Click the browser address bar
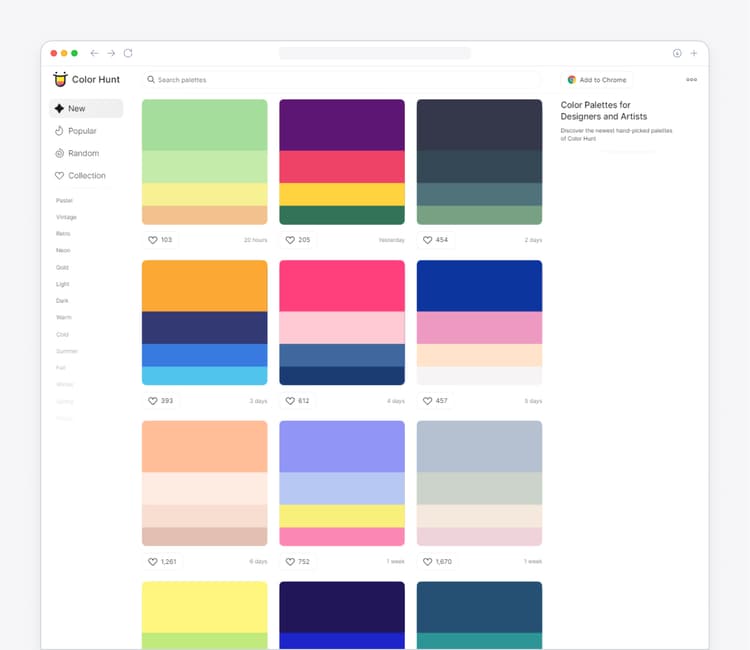 click(375, 53)
